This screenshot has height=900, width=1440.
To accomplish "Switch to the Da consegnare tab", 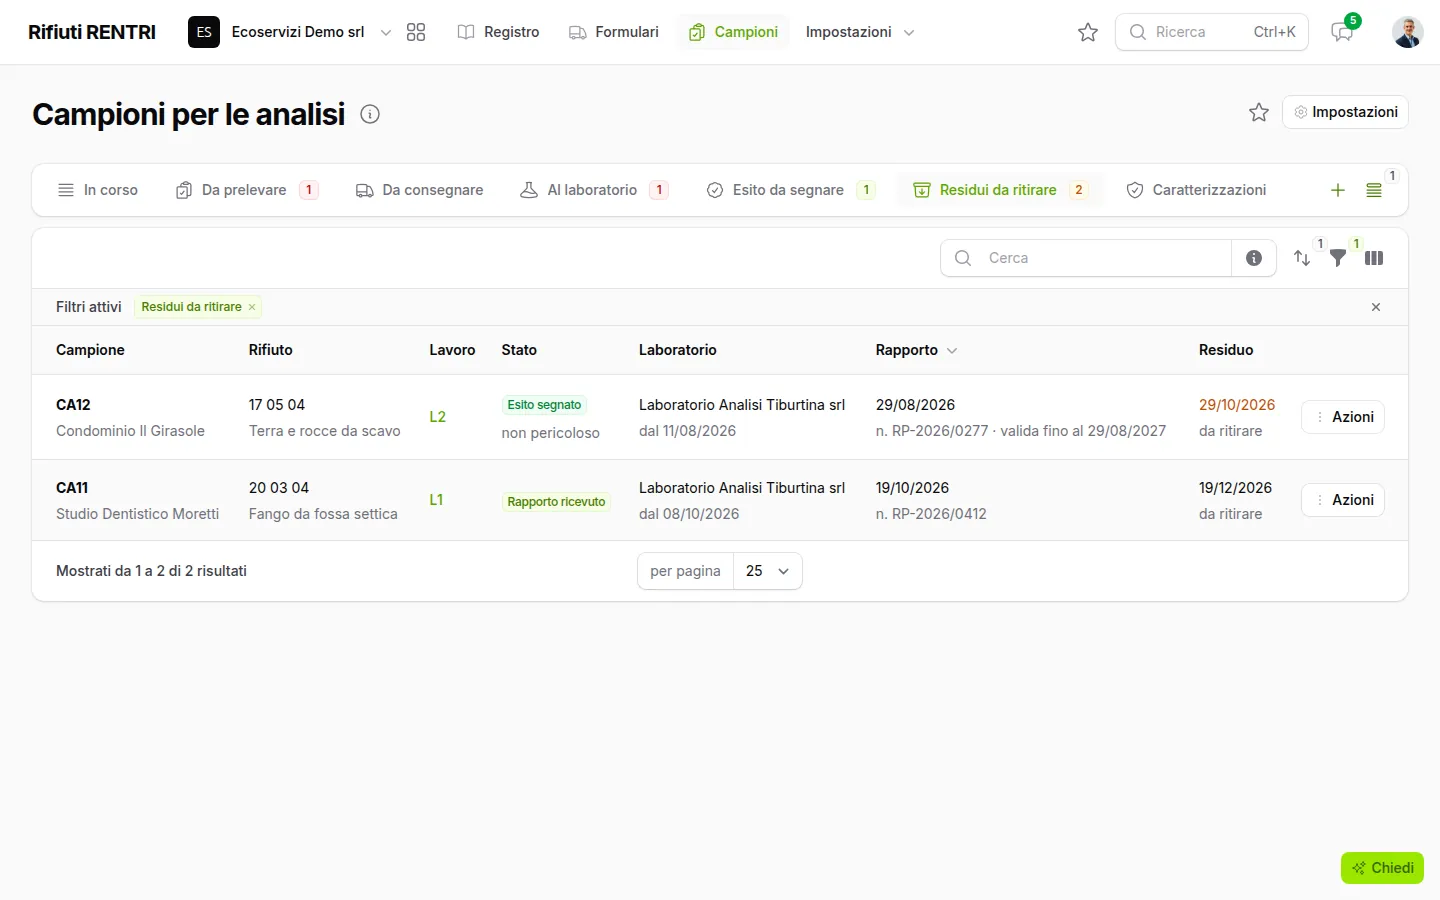I will click(x=420, y=190).
